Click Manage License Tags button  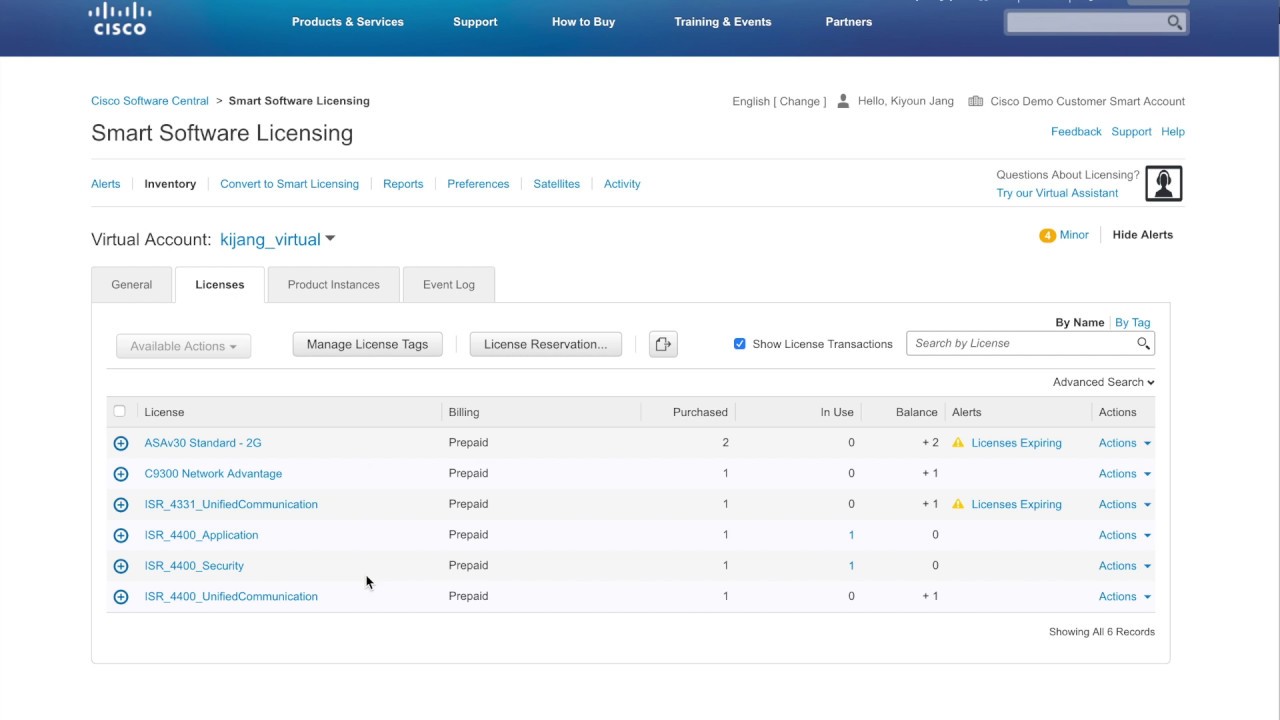click(368, 344)
